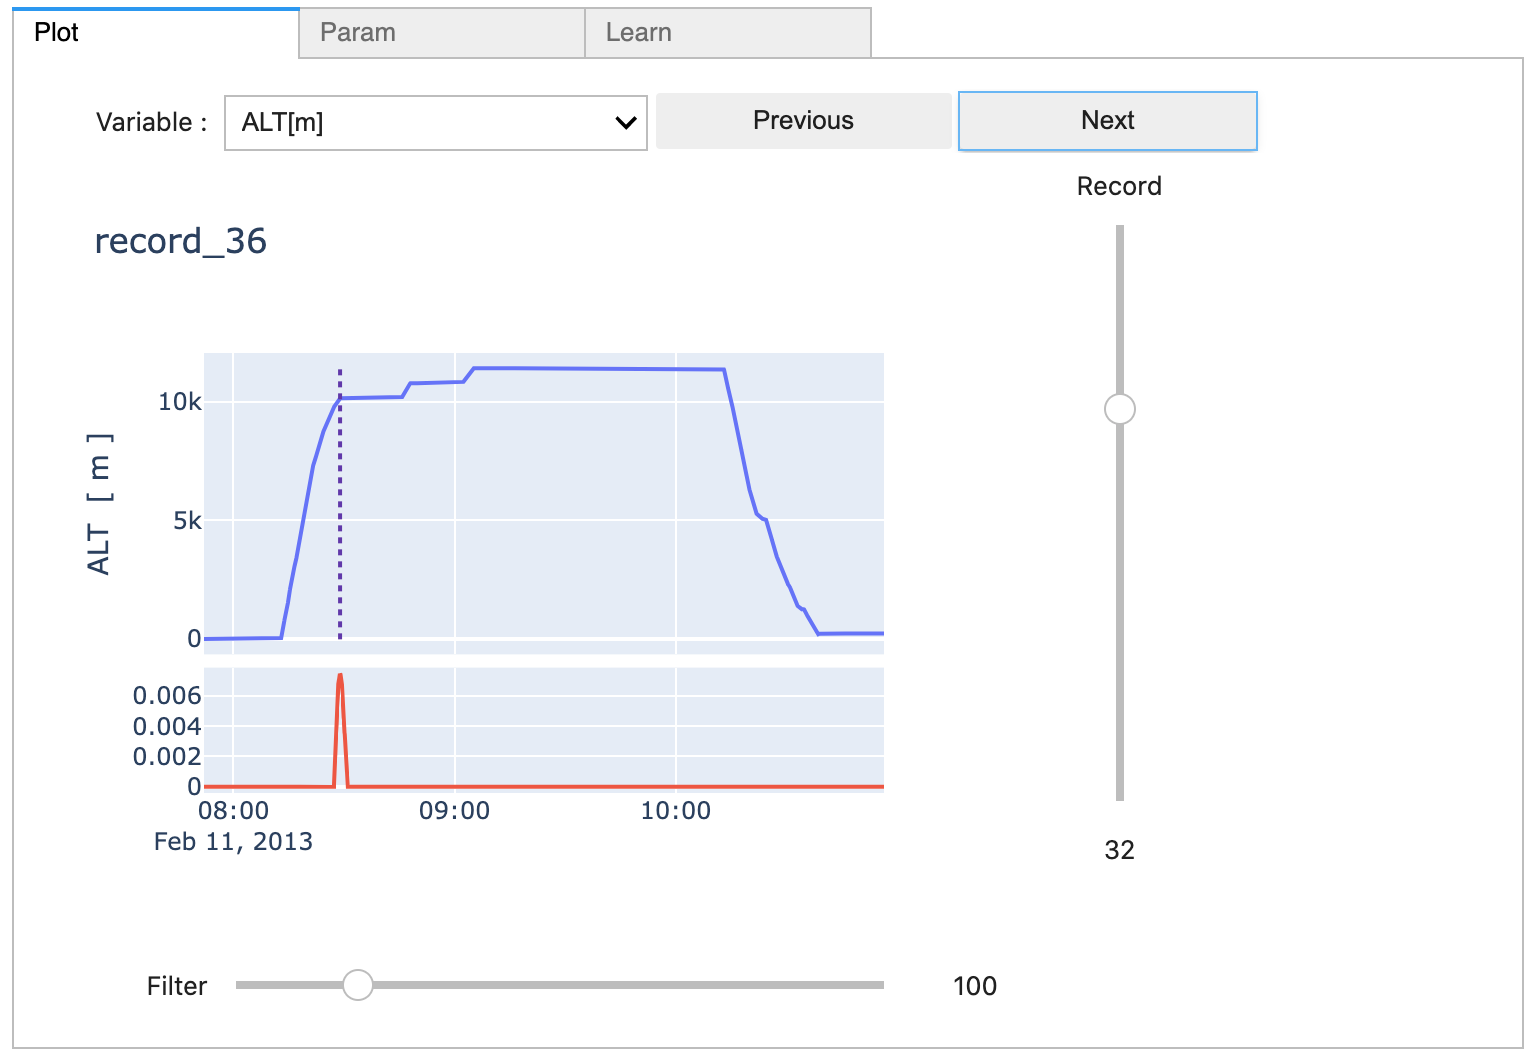Click the purple dotted vertical marker line
The height and width of the screenshot is (1060, 1540).
click(x=340, y=520)
